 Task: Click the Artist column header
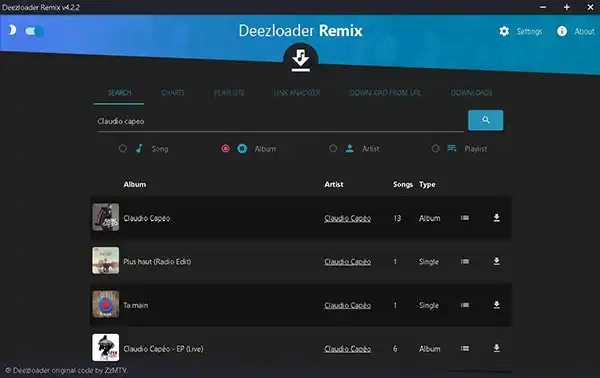[x=334, y=184]
